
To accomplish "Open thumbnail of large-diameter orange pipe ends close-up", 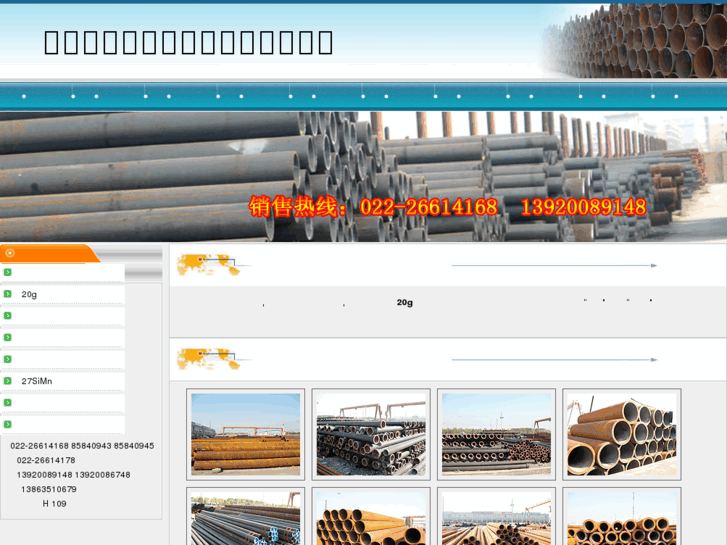I will 621,434.
